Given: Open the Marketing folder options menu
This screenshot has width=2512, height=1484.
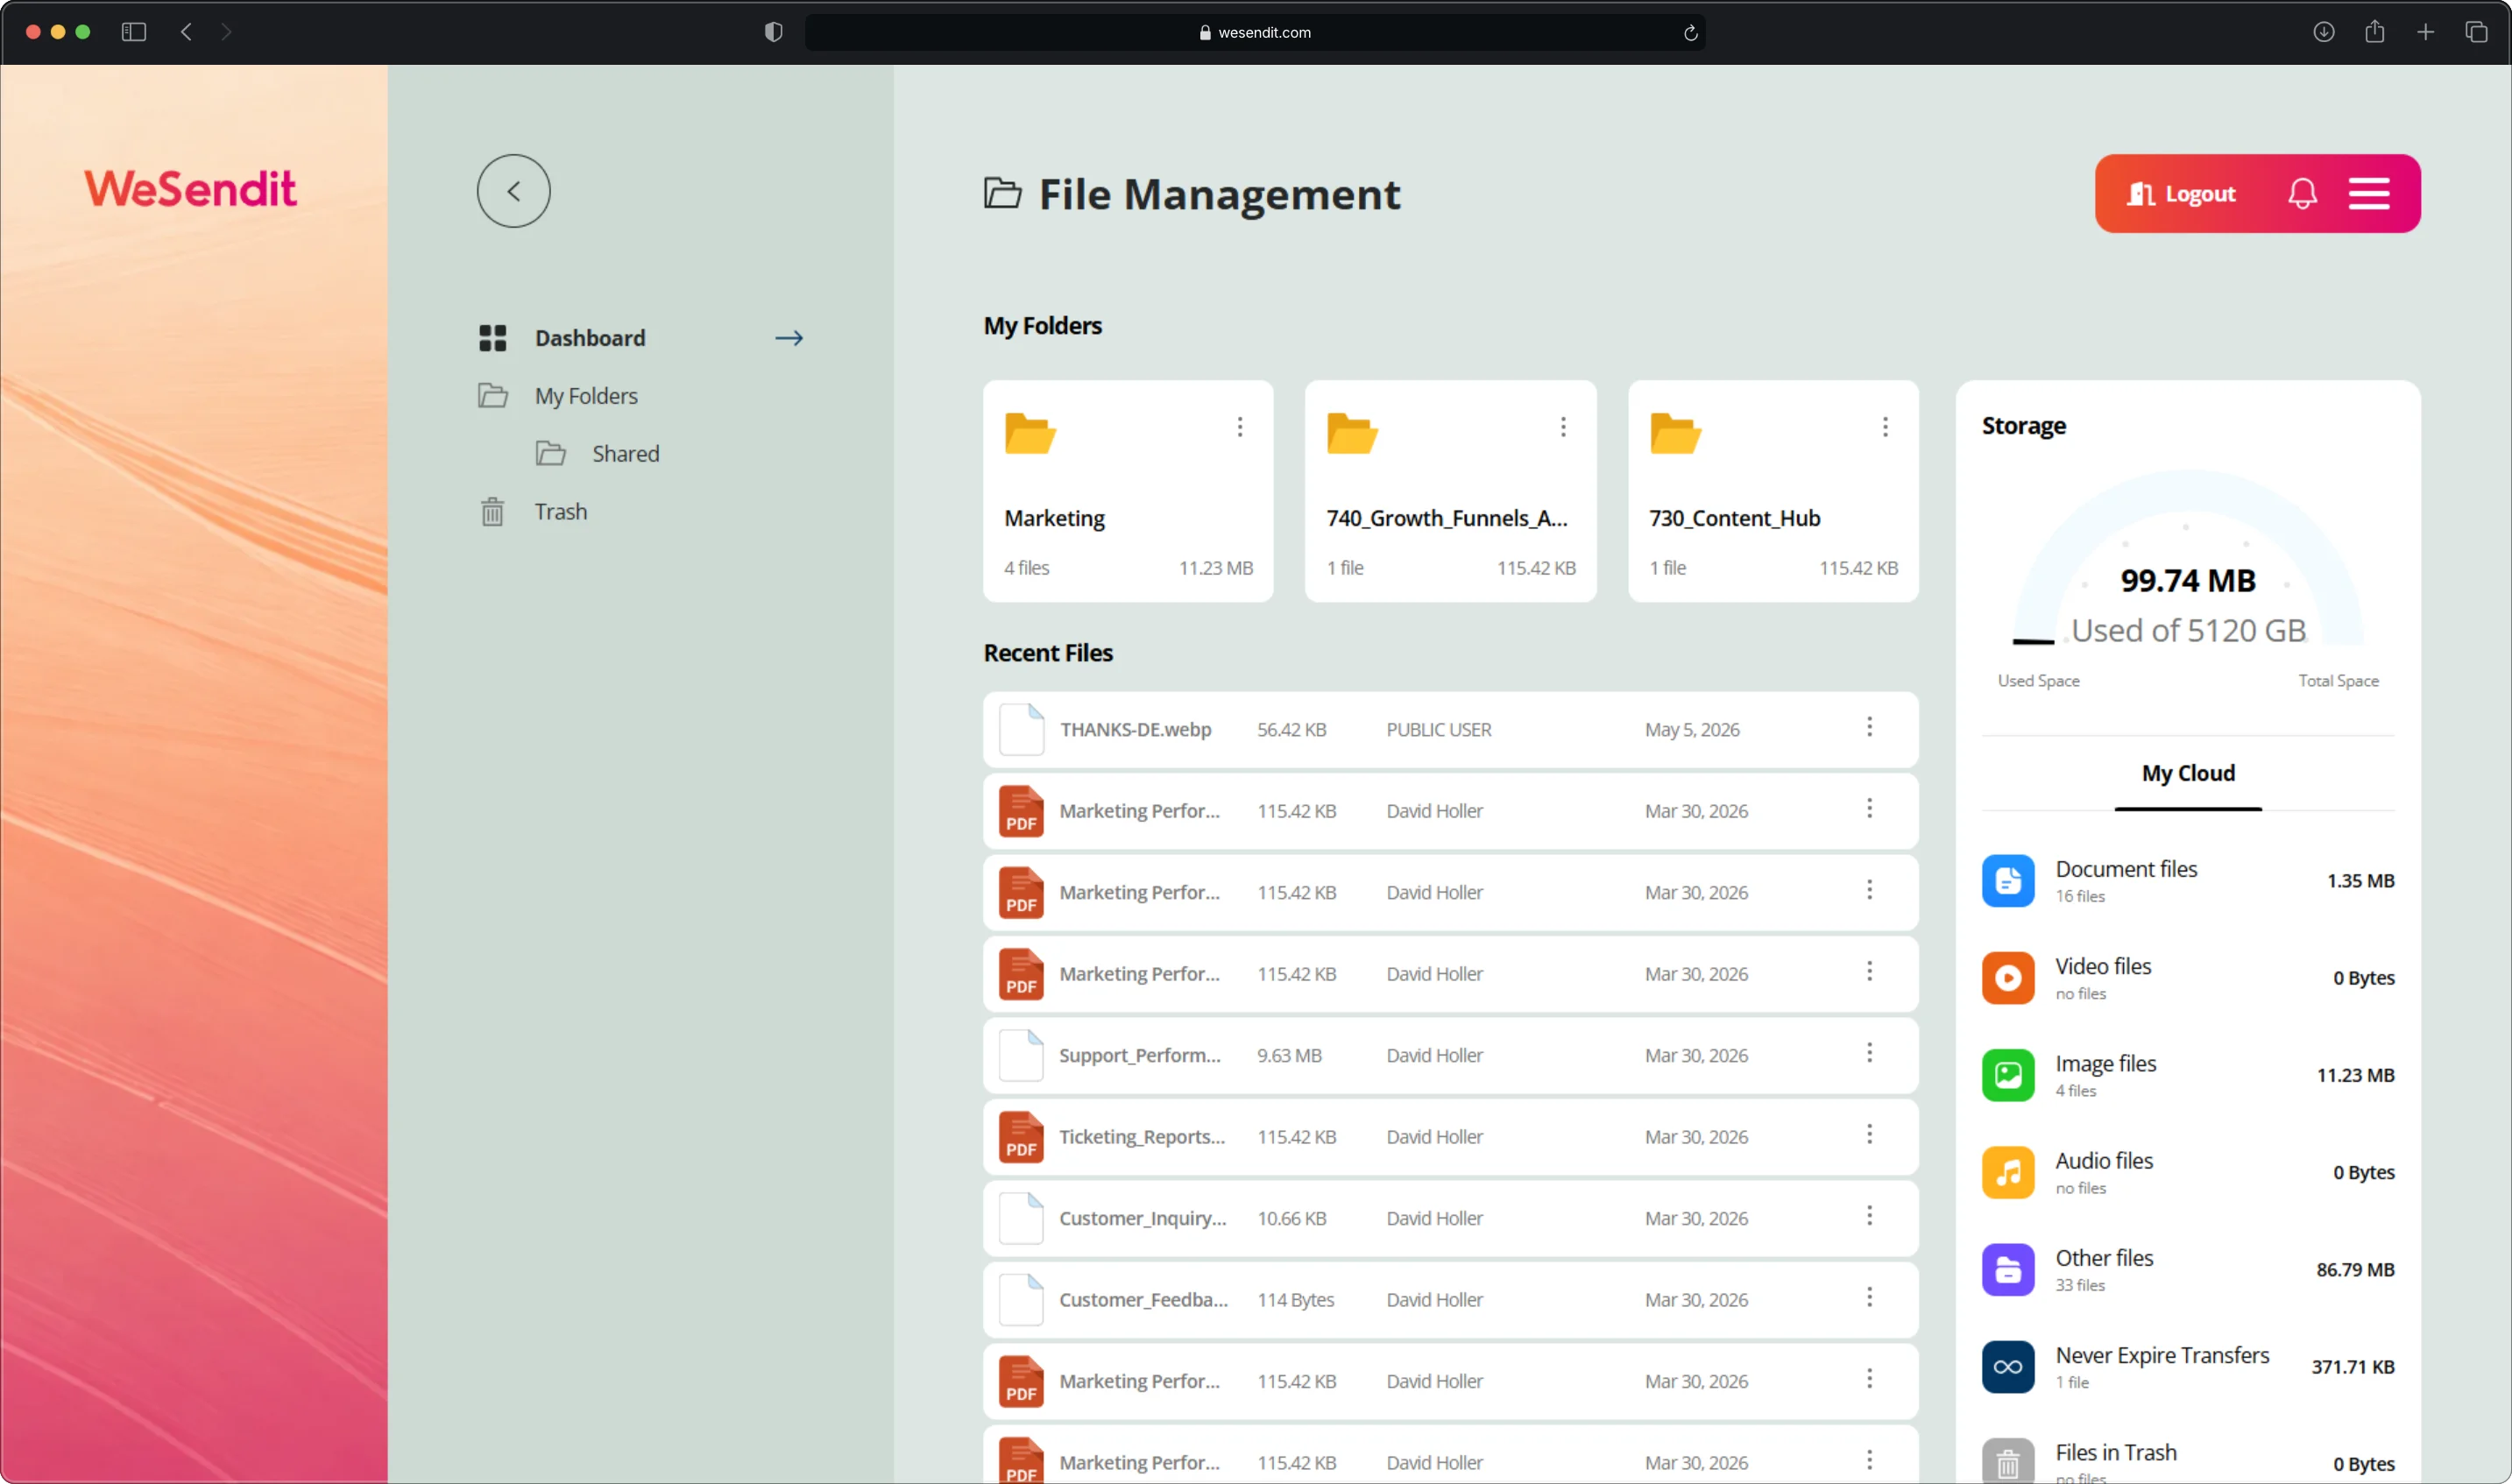Looking at the screenshot, I should point(1240,427).
